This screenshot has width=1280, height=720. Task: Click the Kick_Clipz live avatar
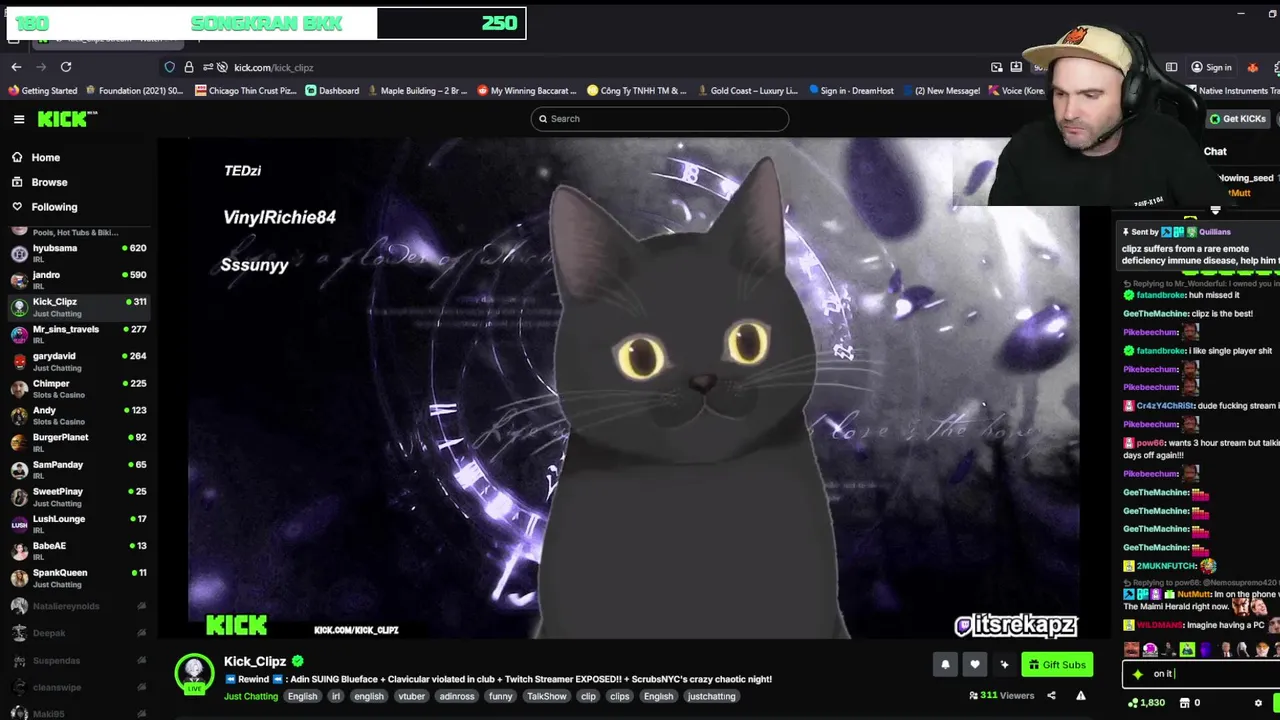pyautogui.click(x=194, y=674)
